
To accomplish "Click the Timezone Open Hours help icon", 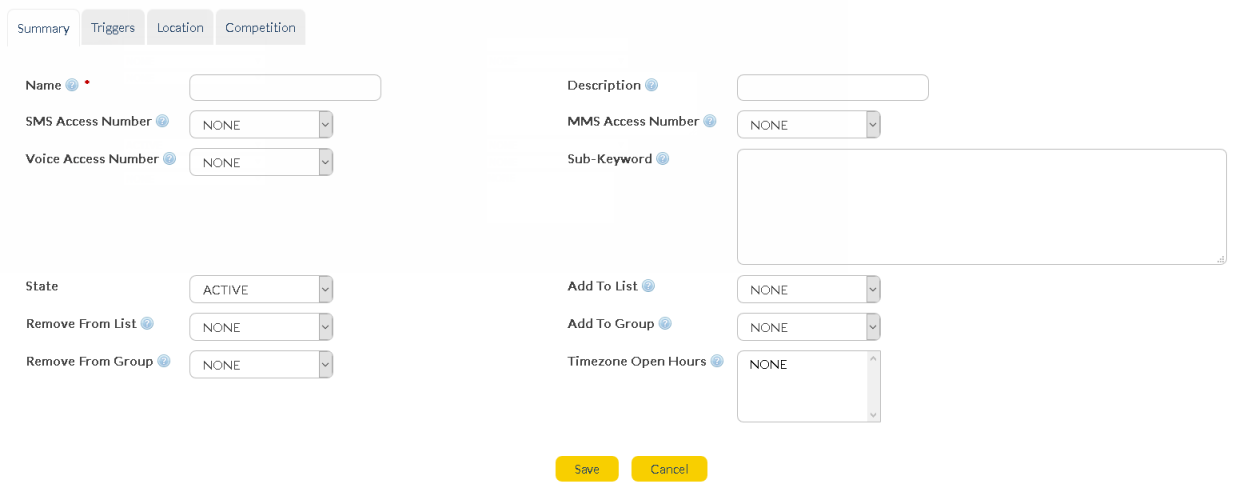I will pos(717,361).
